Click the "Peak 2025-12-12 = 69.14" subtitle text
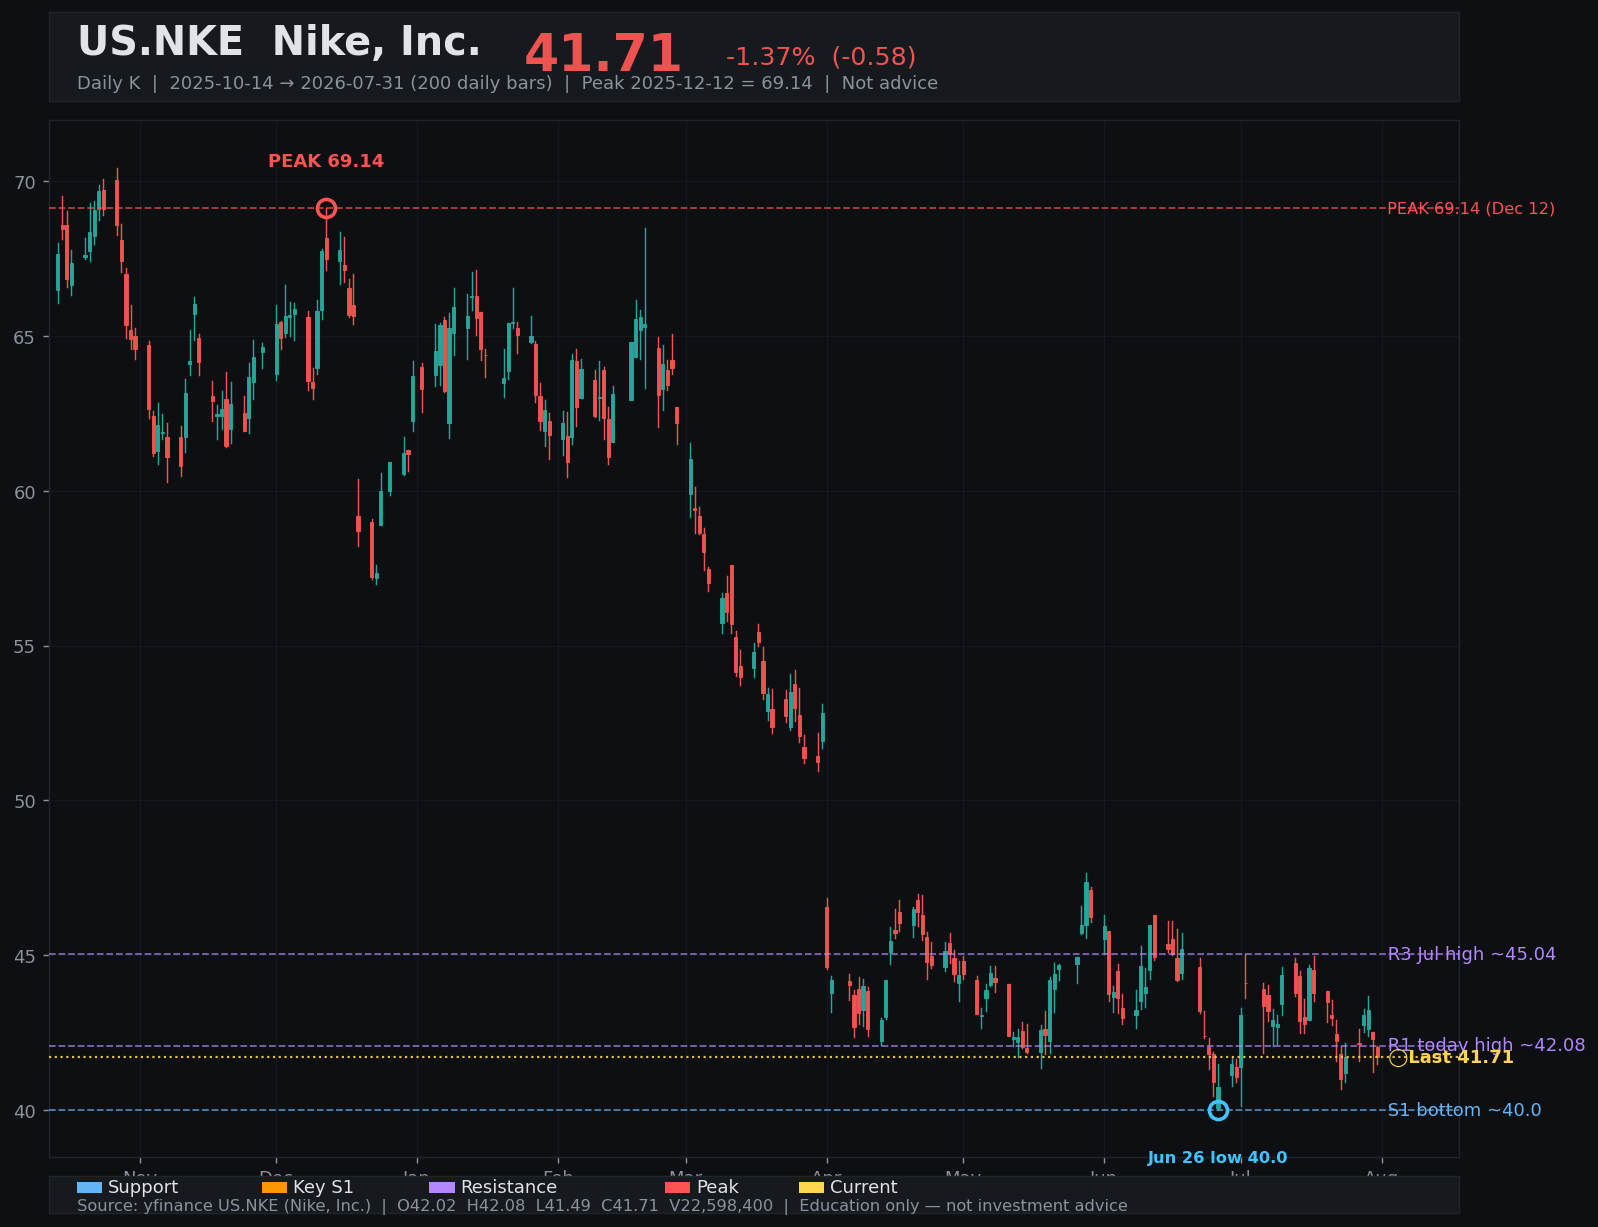Viewport: 1598px width, 1227px height. (697, 83)
